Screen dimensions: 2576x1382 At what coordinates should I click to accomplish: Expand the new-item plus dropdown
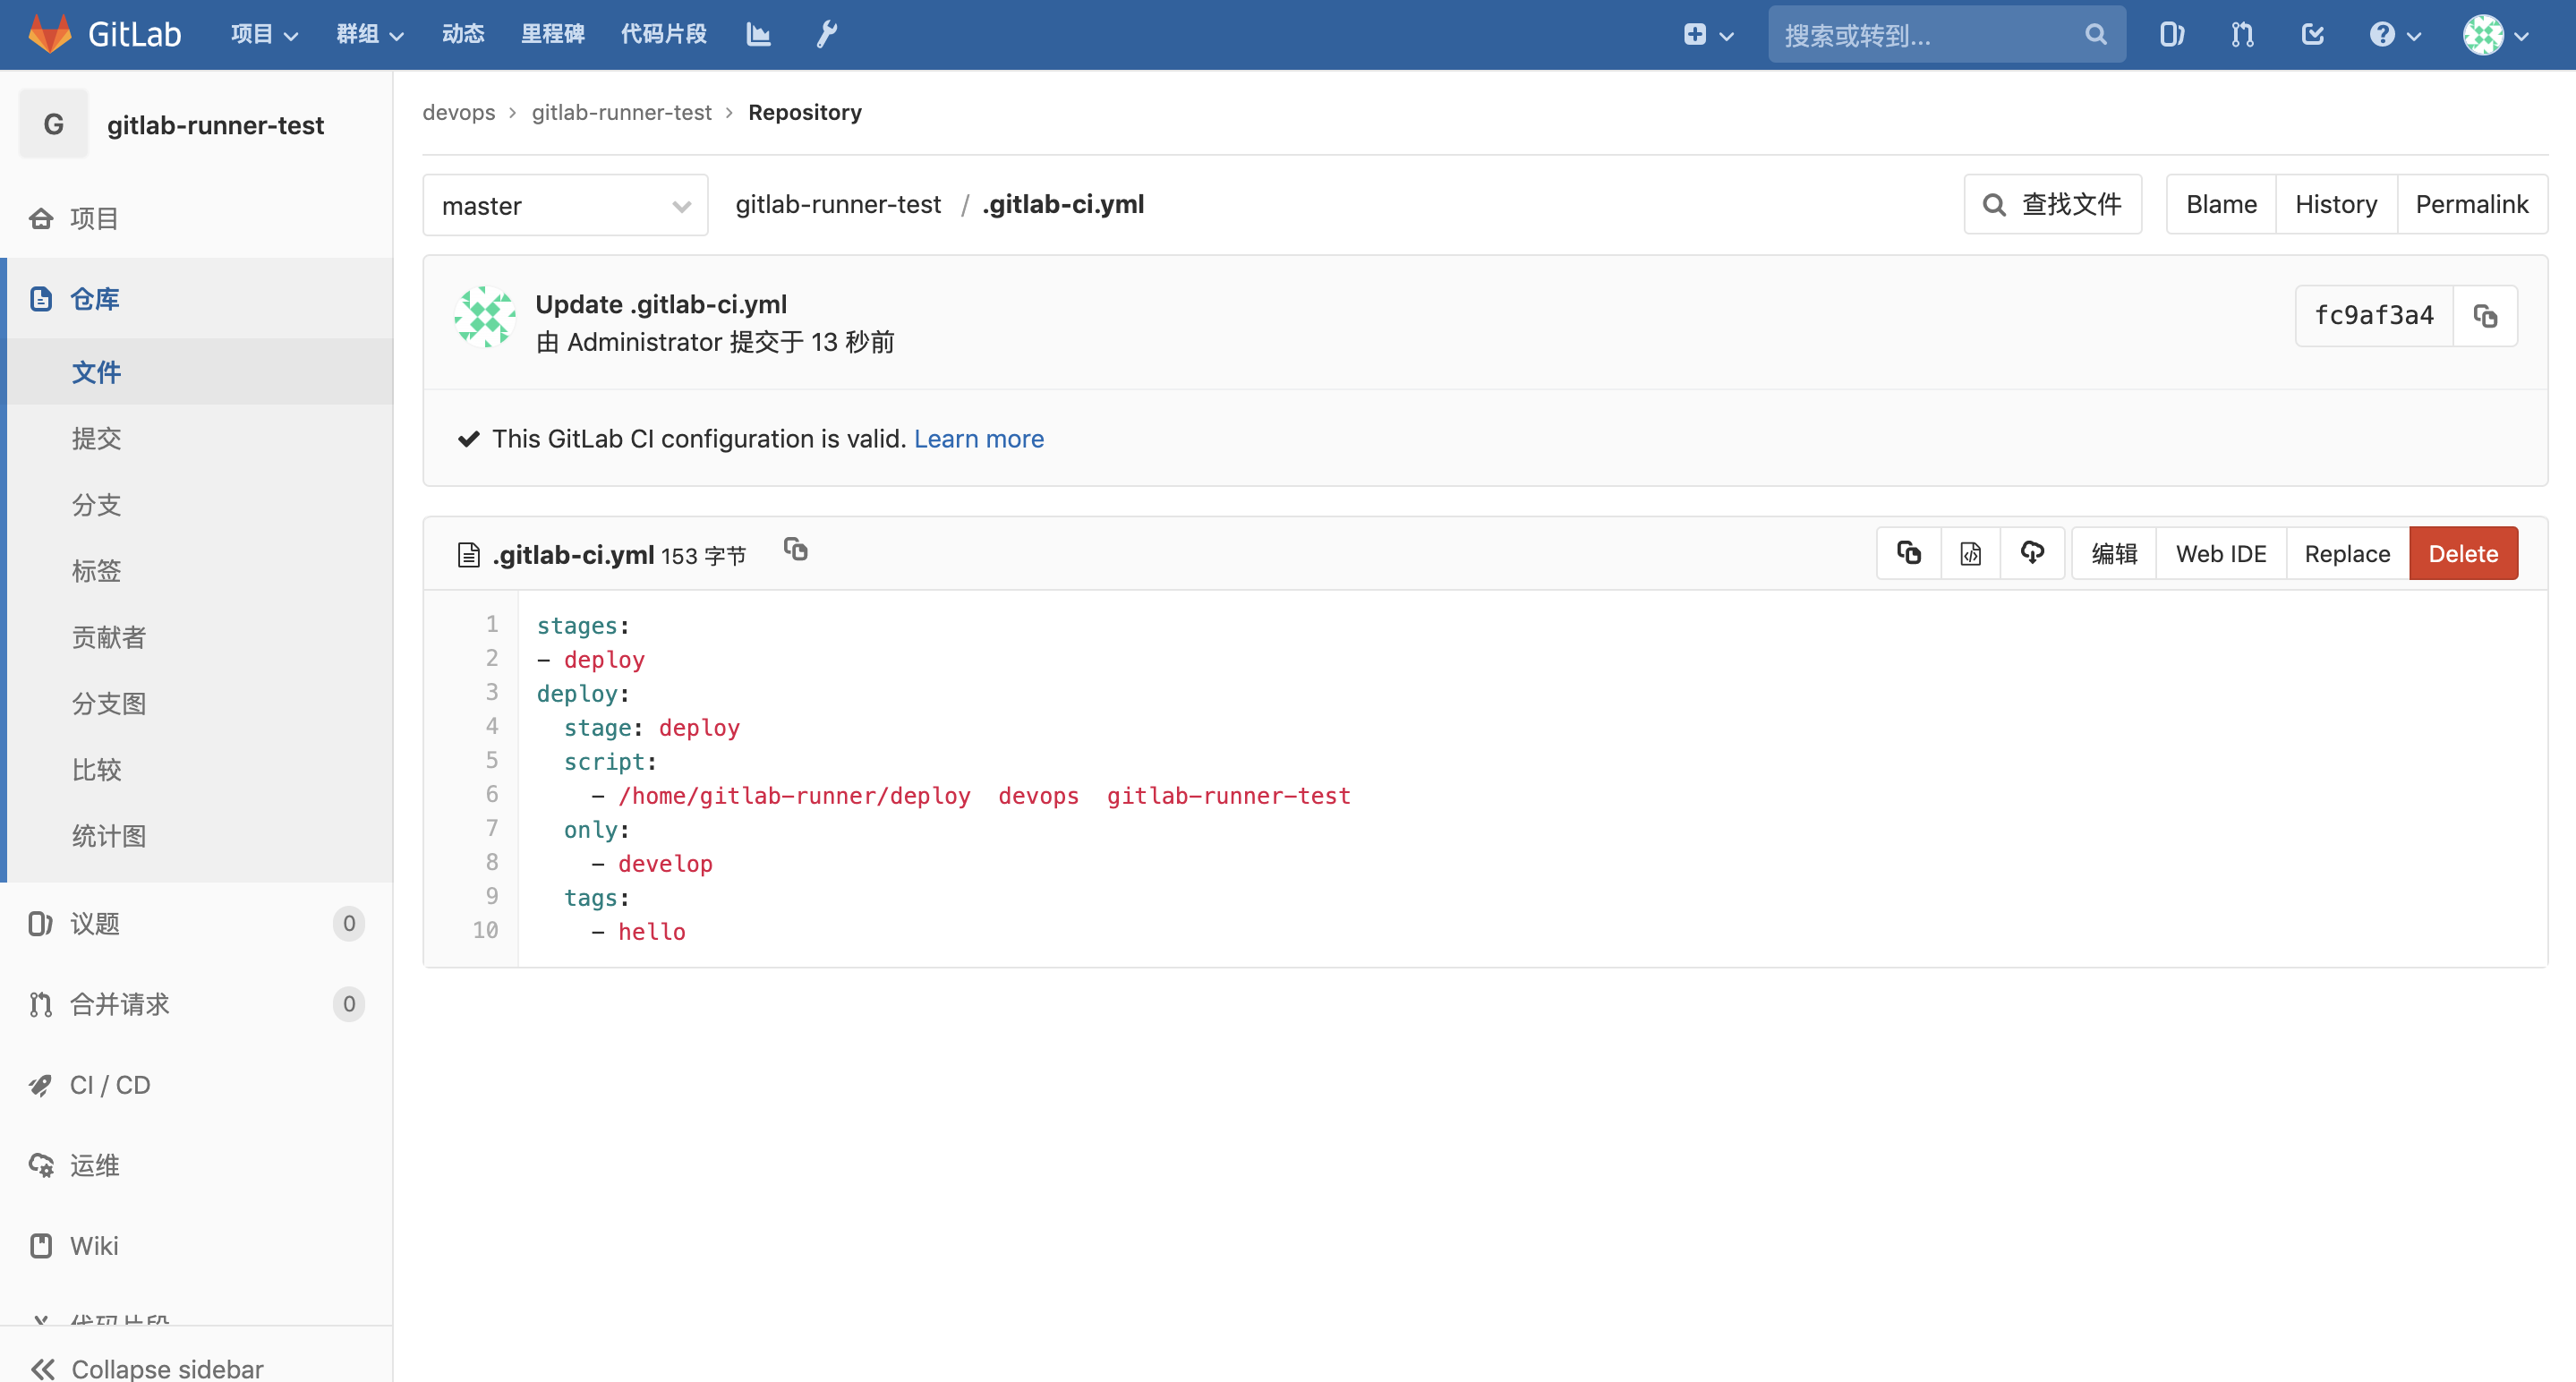pos(1707,34)
